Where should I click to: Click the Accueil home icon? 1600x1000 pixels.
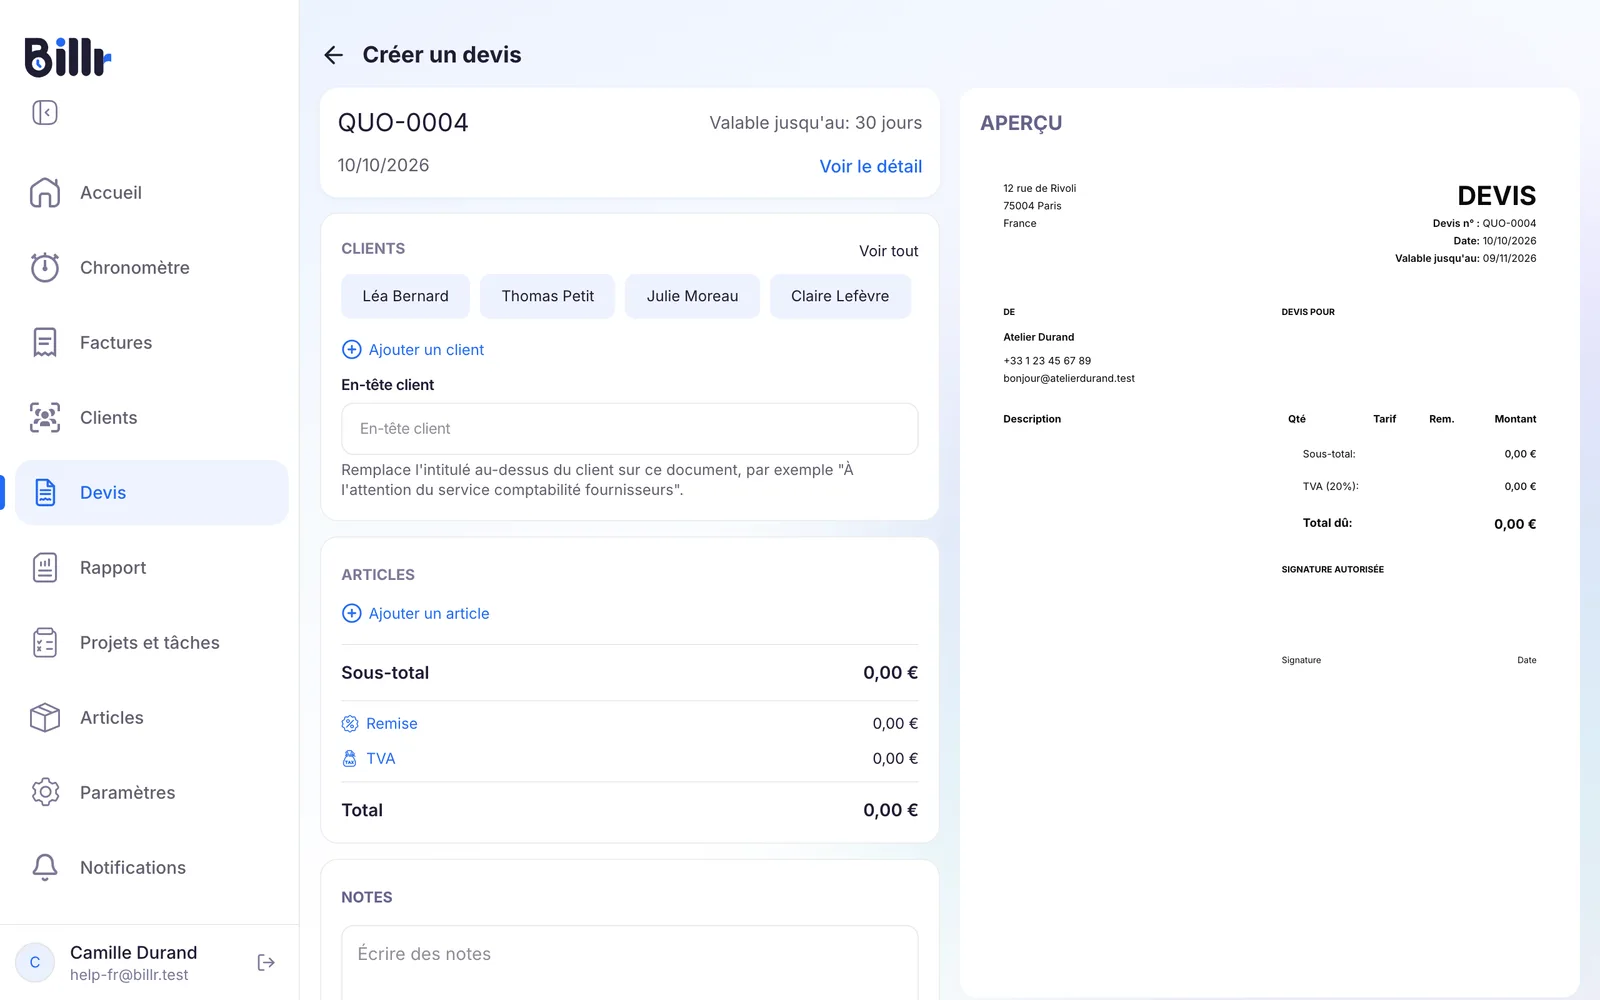[x=45, y=192]
